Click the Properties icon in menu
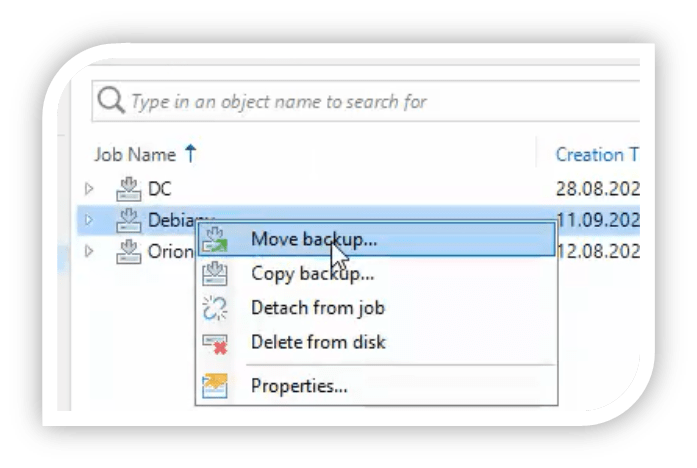The image size is (697, 468). (215, 385)
